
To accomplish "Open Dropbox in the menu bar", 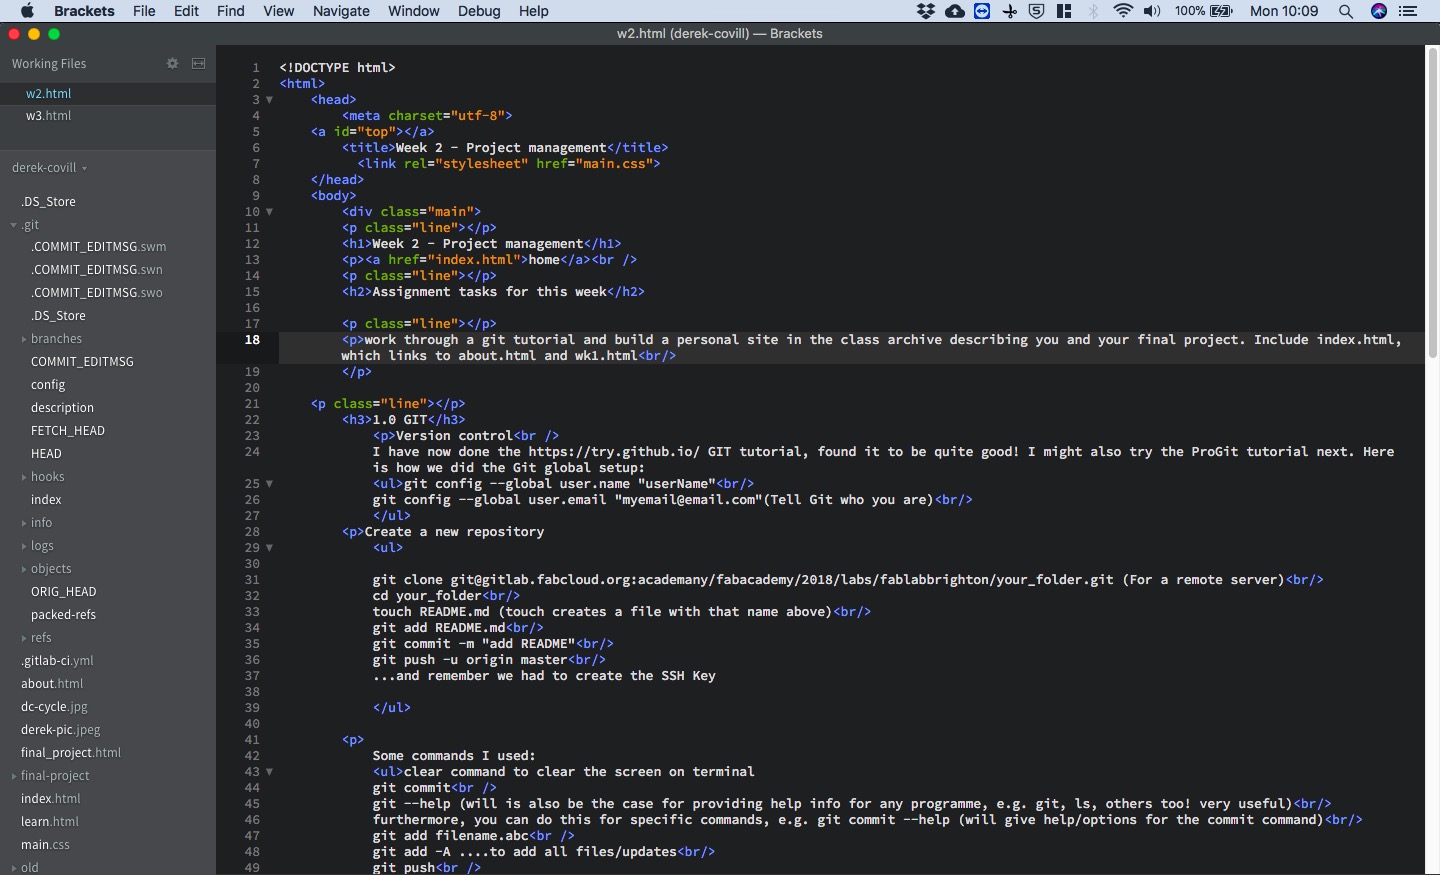I will (926, 11).
